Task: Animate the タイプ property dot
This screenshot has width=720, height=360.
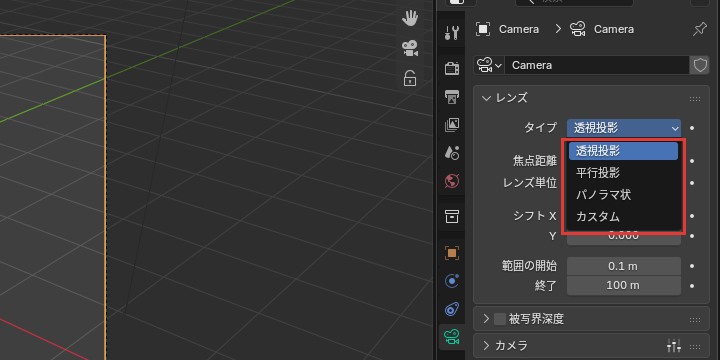Action: (692, 128)
